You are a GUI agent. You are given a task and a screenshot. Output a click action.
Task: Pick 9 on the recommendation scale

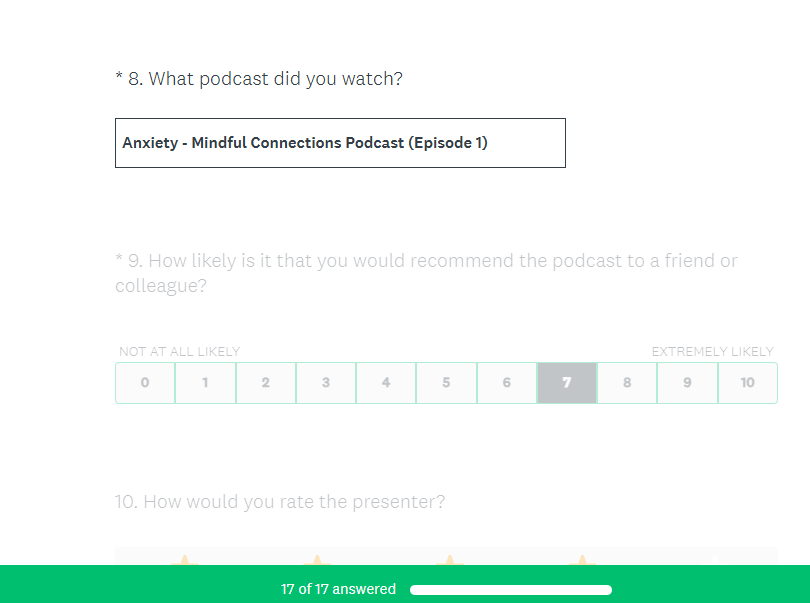687,383
